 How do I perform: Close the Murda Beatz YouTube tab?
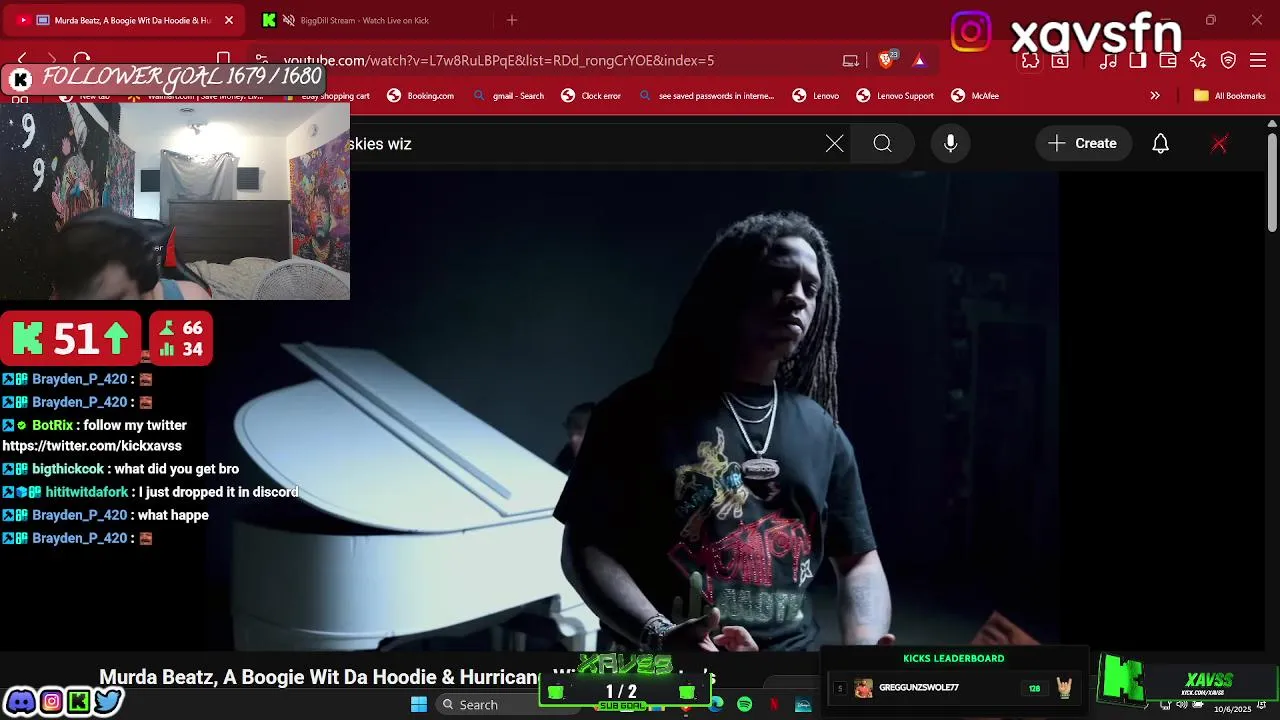tap(228, 20)
